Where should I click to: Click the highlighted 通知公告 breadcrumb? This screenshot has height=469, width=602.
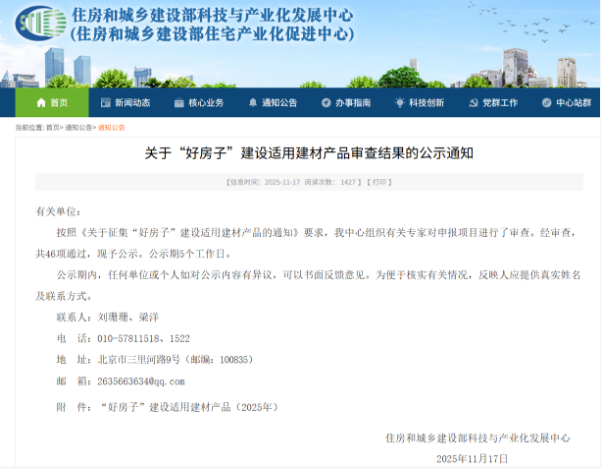tap(111, 128)
